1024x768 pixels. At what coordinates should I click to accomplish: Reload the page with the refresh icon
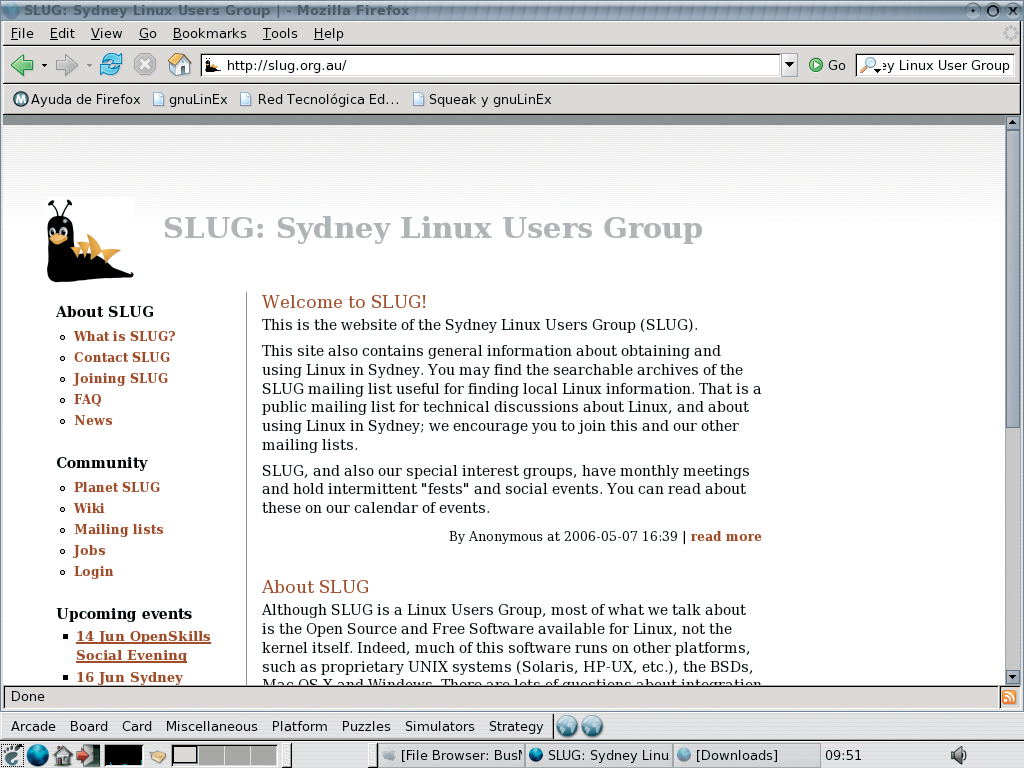(x=111, y=65)
